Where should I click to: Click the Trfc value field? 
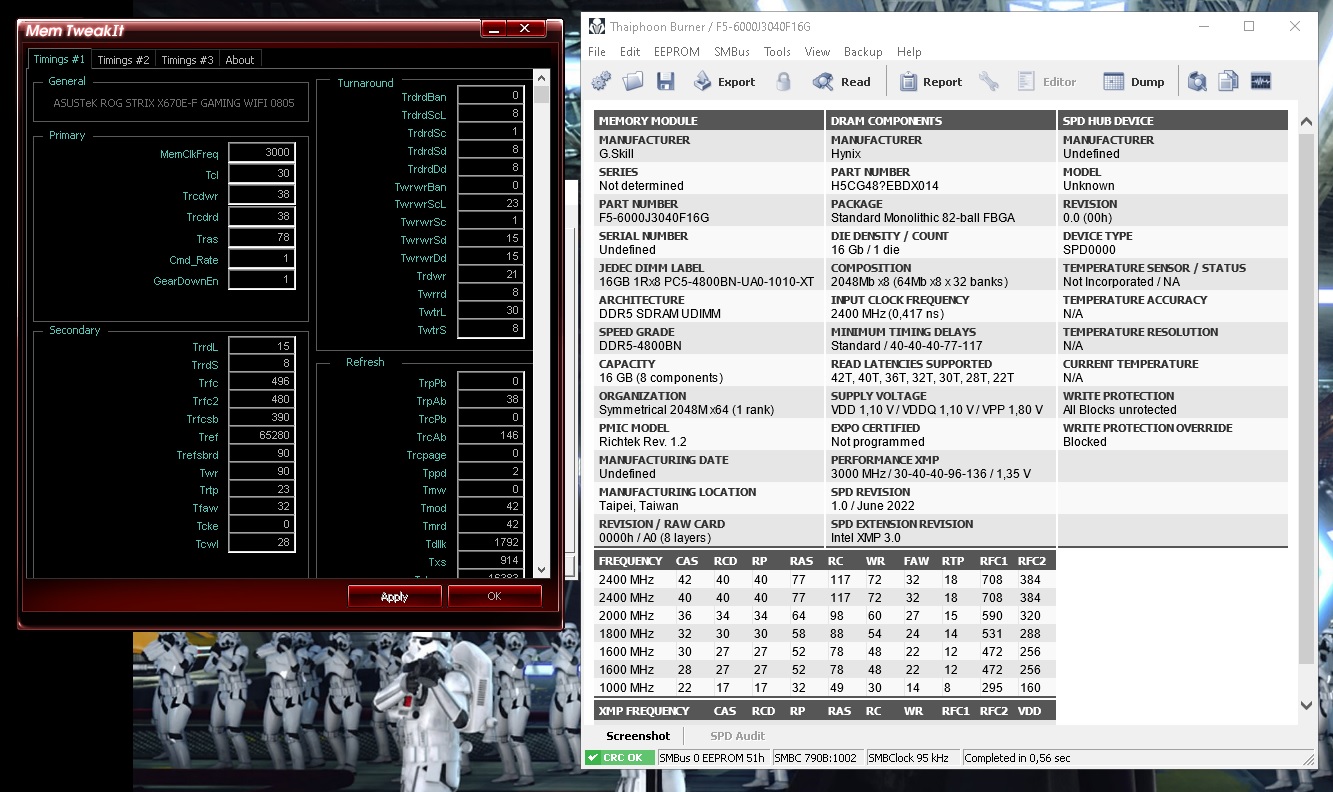pos(262,382)
